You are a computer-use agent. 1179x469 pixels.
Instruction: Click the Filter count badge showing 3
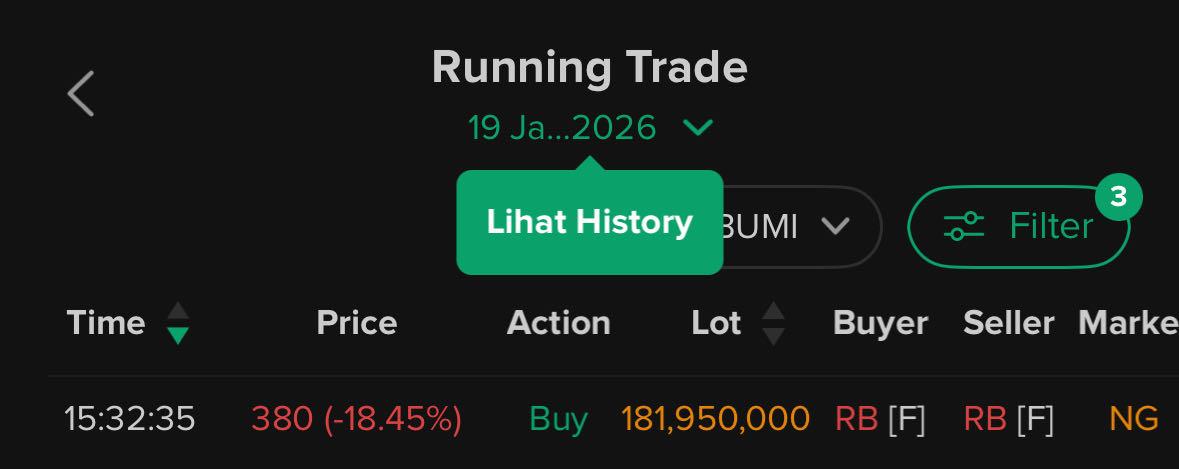point(1118,198)
